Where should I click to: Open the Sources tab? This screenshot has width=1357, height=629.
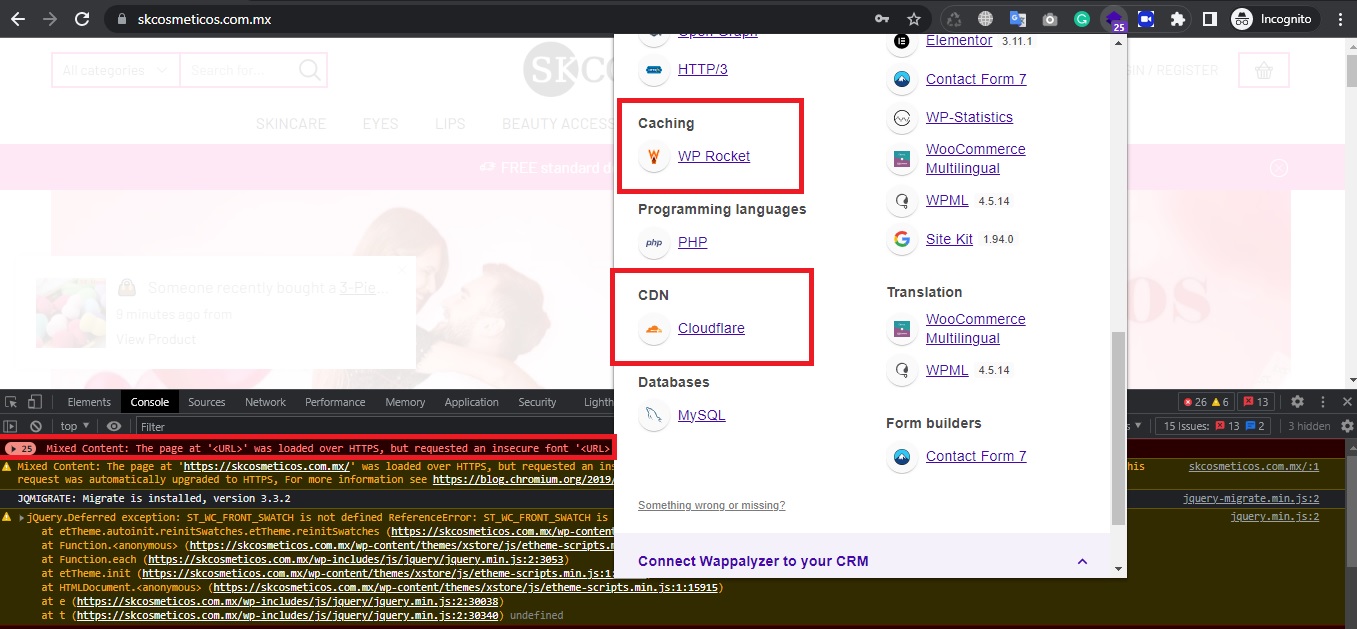pyautogui.click(x=207, y=402)
